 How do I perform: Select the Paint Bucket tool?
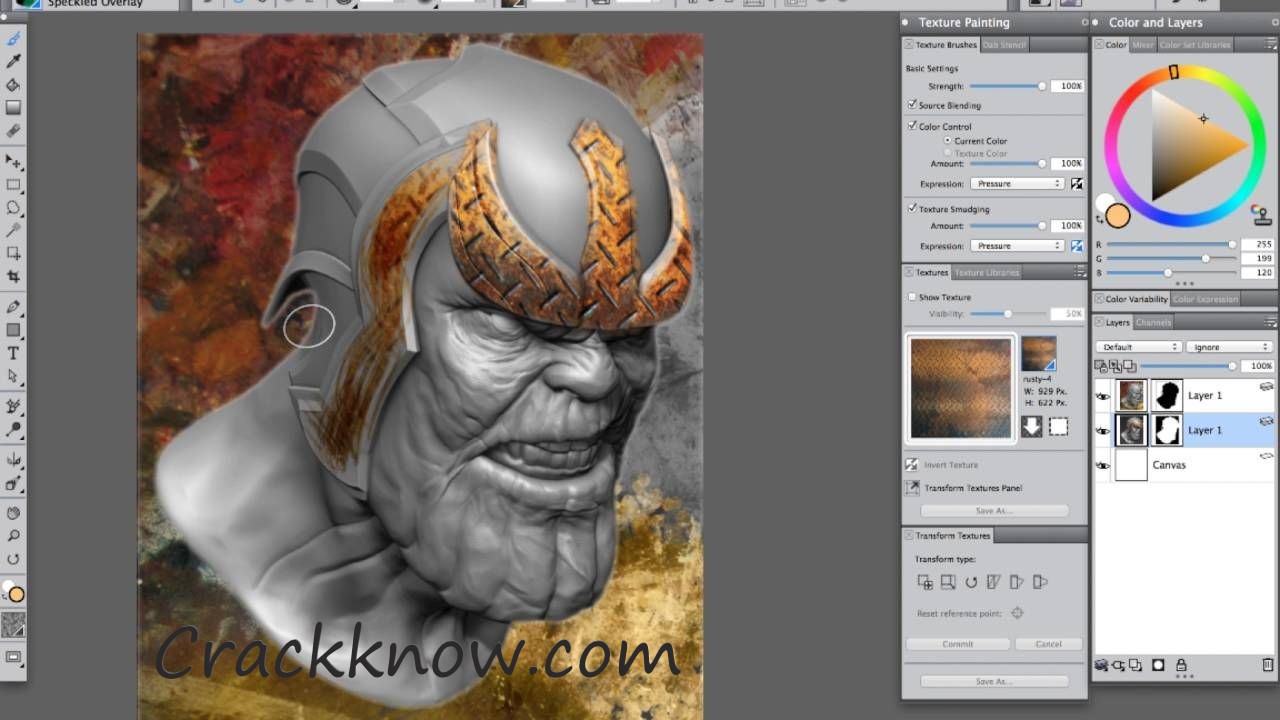(x=14, y=86)
